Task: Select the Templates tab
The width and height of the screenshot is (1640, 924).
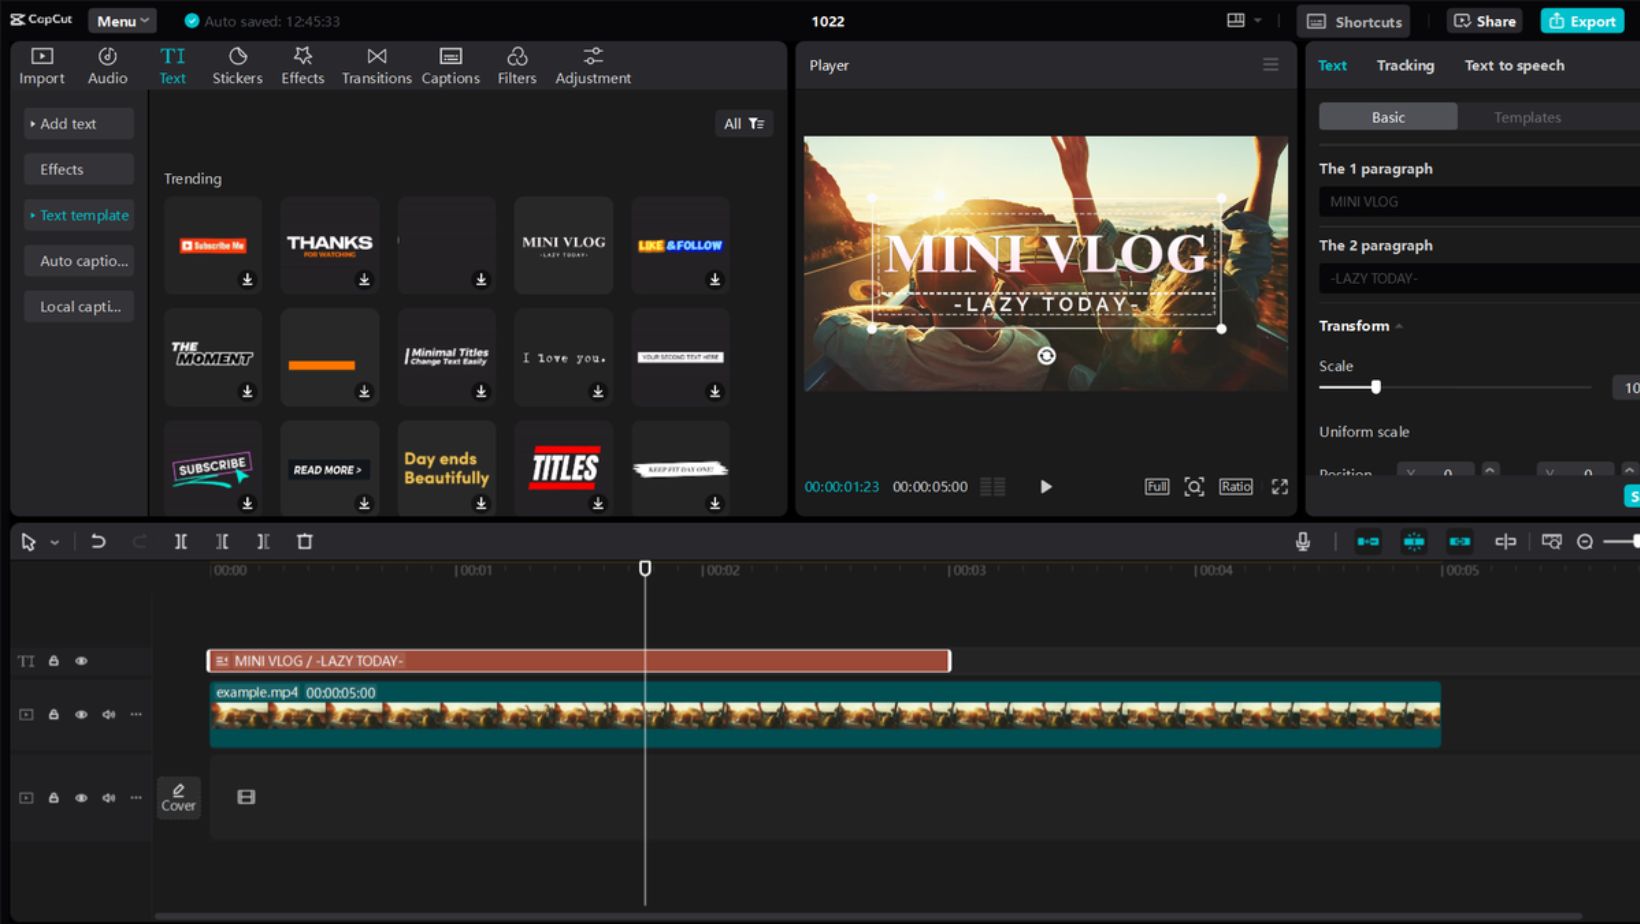Action: (x=1527, y=117)
